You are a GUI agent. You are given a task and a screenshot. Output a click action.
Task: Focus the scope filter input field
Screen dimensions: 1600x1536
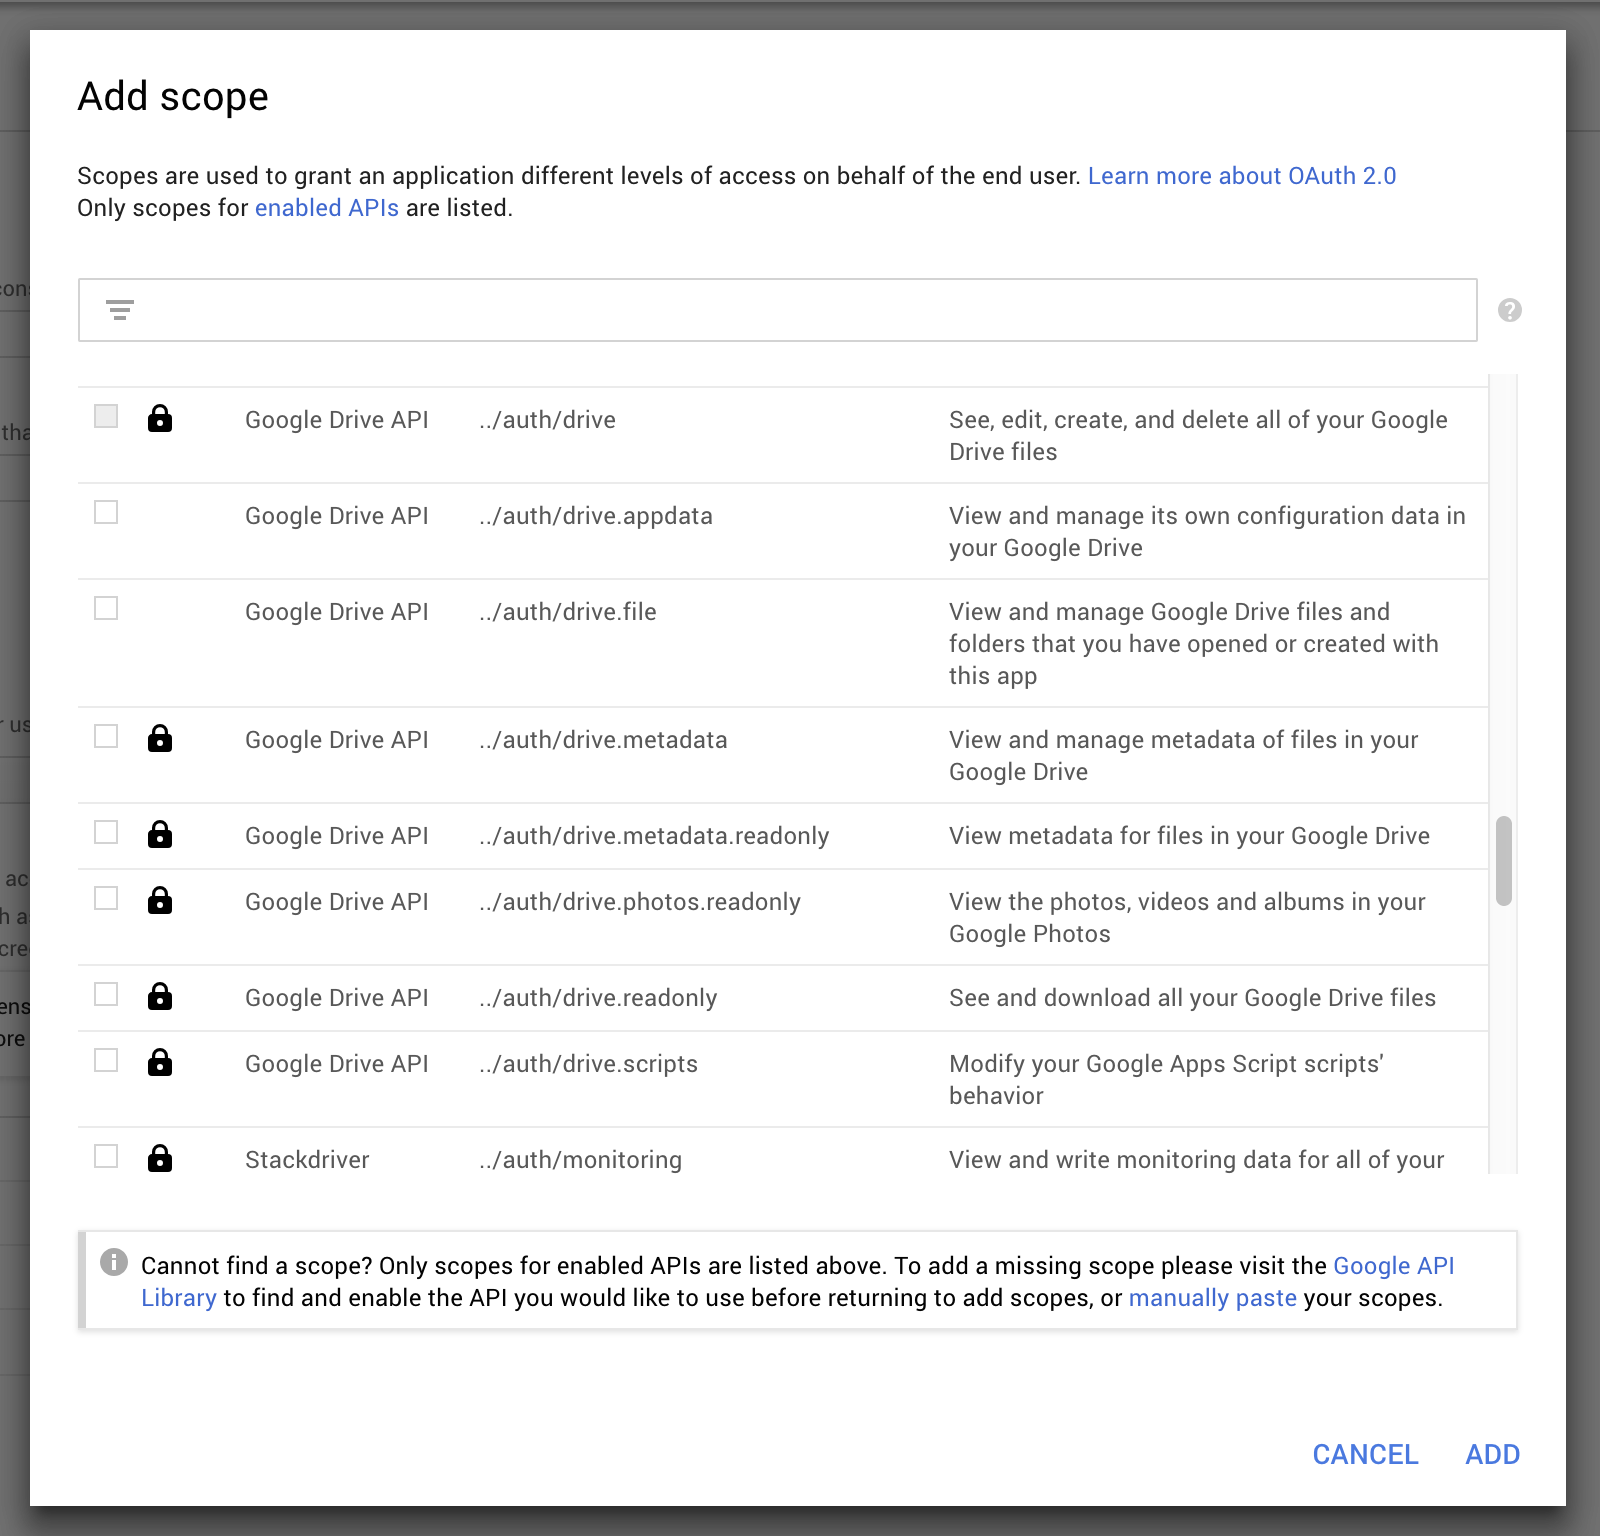778,310
